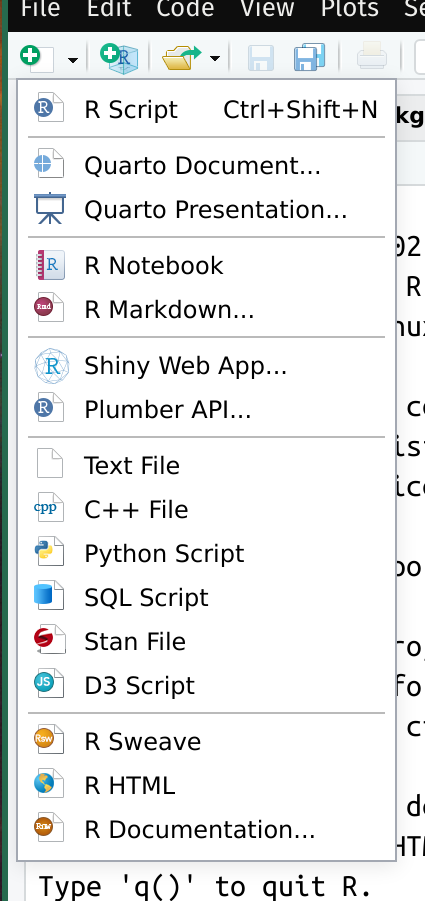Click the New File plus icon

[x=37, y=58]
